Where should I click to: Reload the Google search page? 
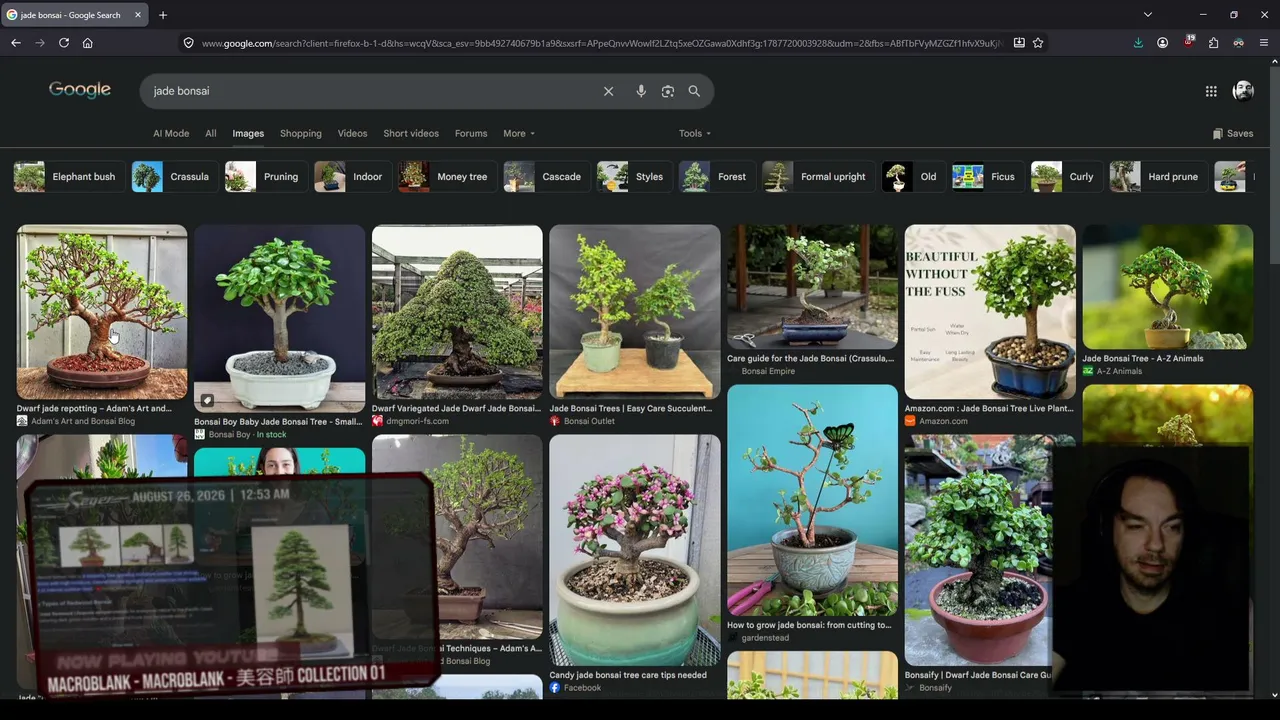[x=64, y=43]
